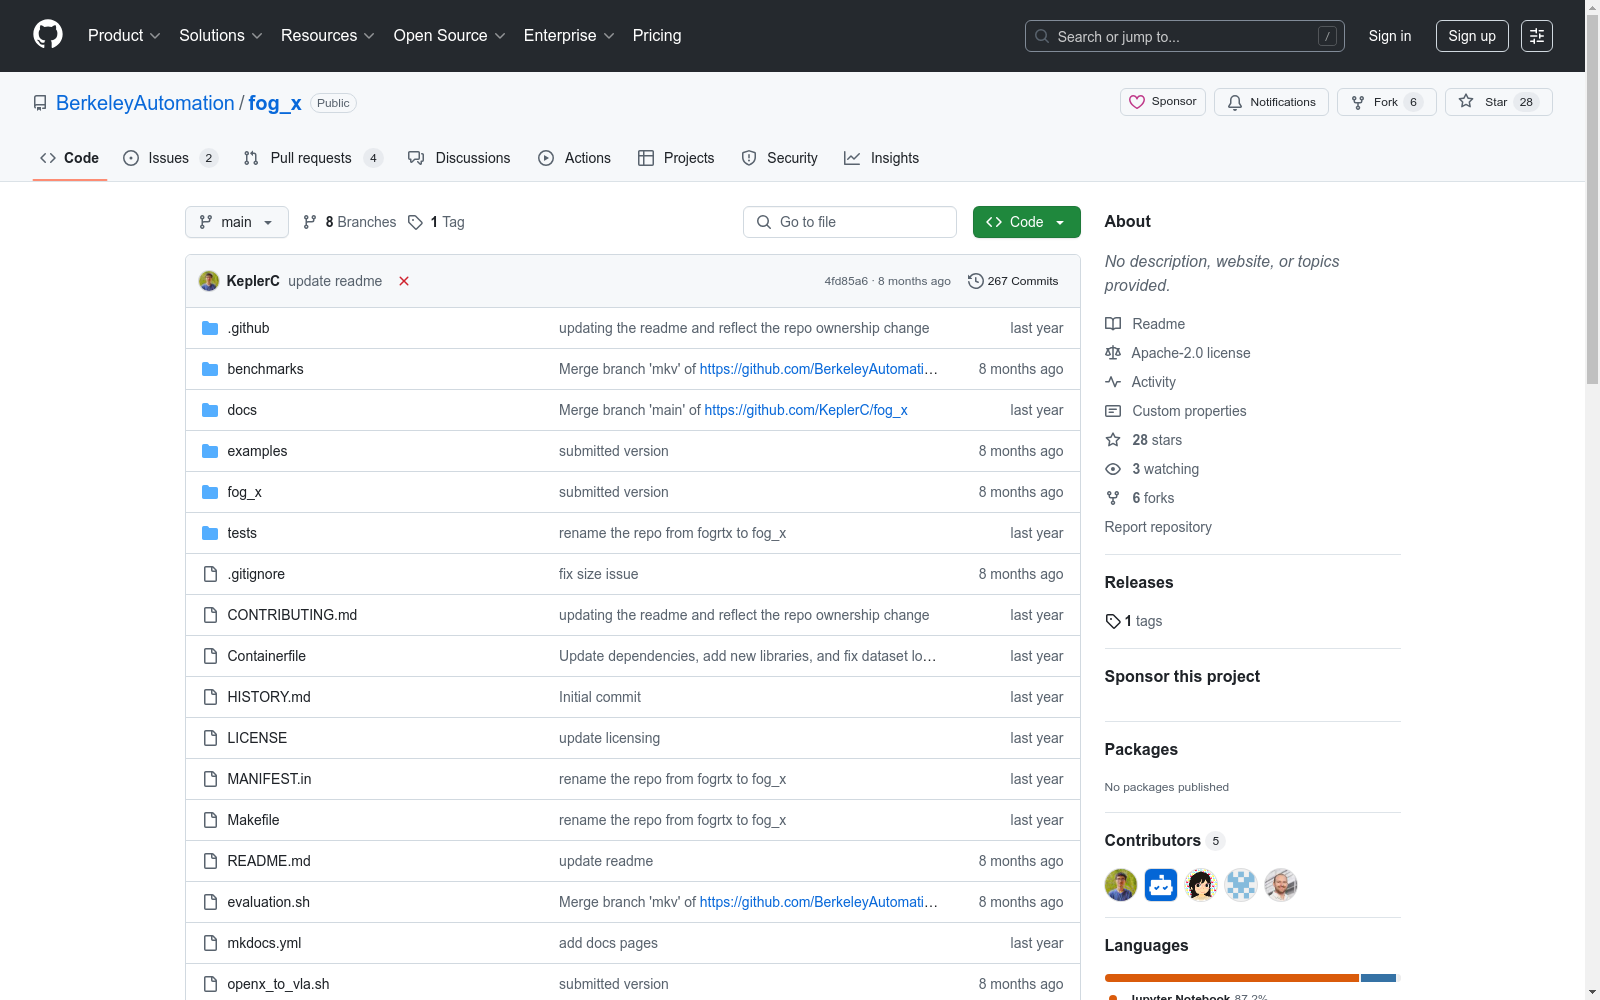Open the Open Source dropdown

click(x=450, y=36)
